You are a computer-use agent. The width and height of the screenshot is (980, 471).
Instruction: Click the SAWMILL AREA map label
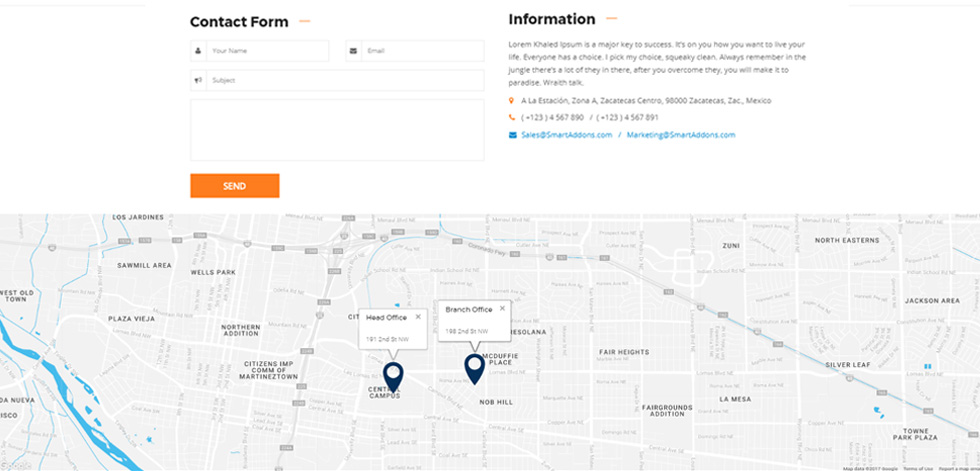(144, 265)
